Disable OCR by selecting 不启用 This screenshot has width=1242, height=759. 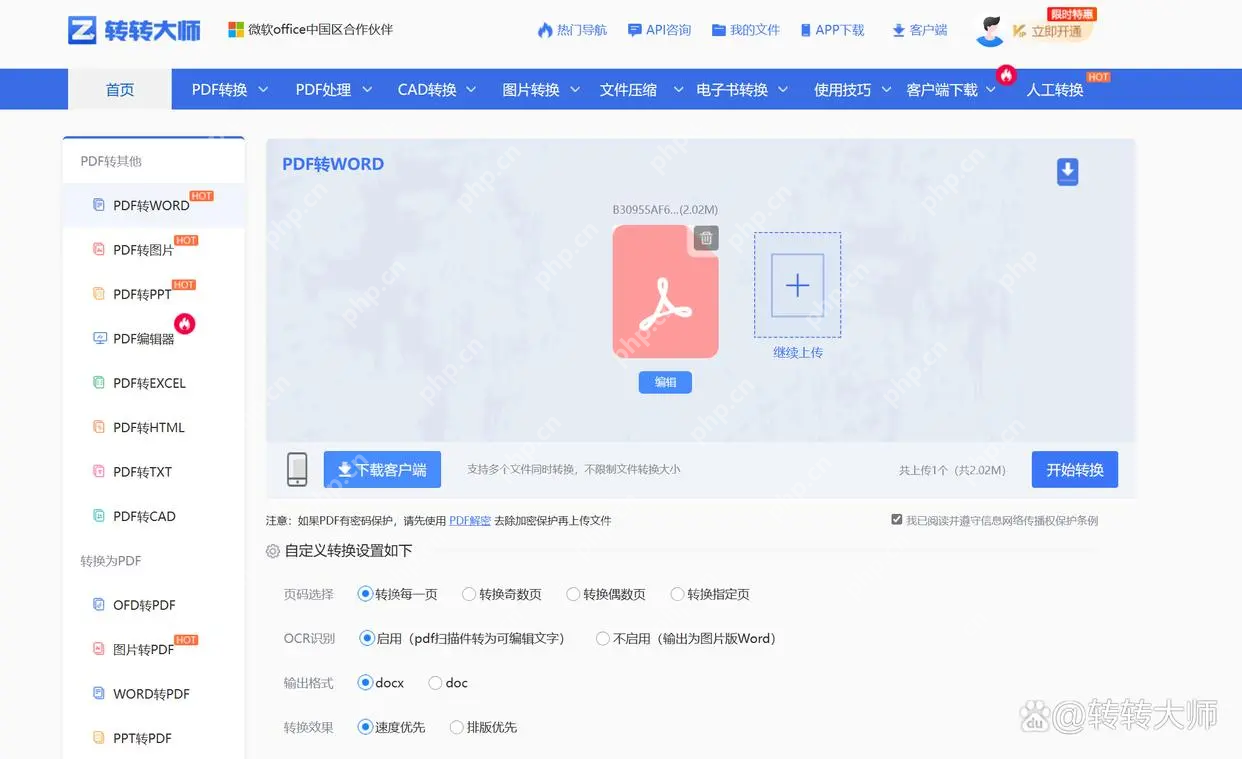[602, 638]
